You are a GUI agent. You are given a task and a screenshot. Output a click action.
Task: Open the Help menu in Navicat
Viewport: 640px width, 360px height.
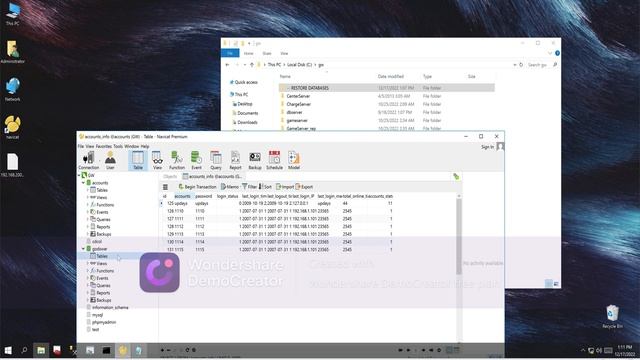pos(145,146)
